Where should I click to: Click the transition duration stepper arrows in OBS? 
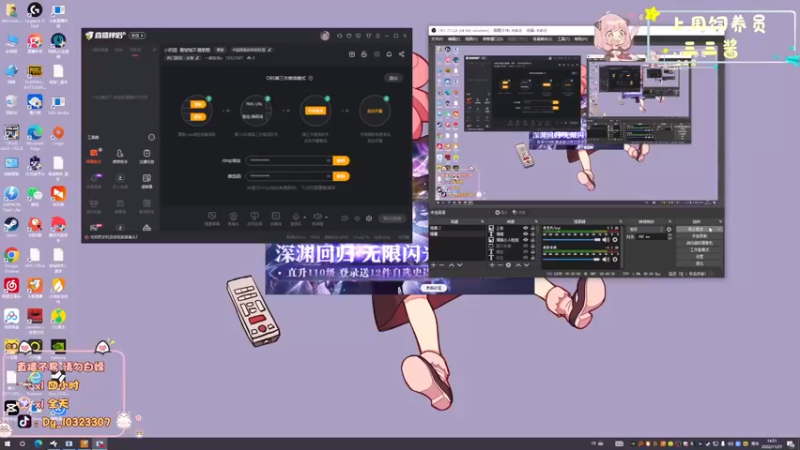(669, 237)
